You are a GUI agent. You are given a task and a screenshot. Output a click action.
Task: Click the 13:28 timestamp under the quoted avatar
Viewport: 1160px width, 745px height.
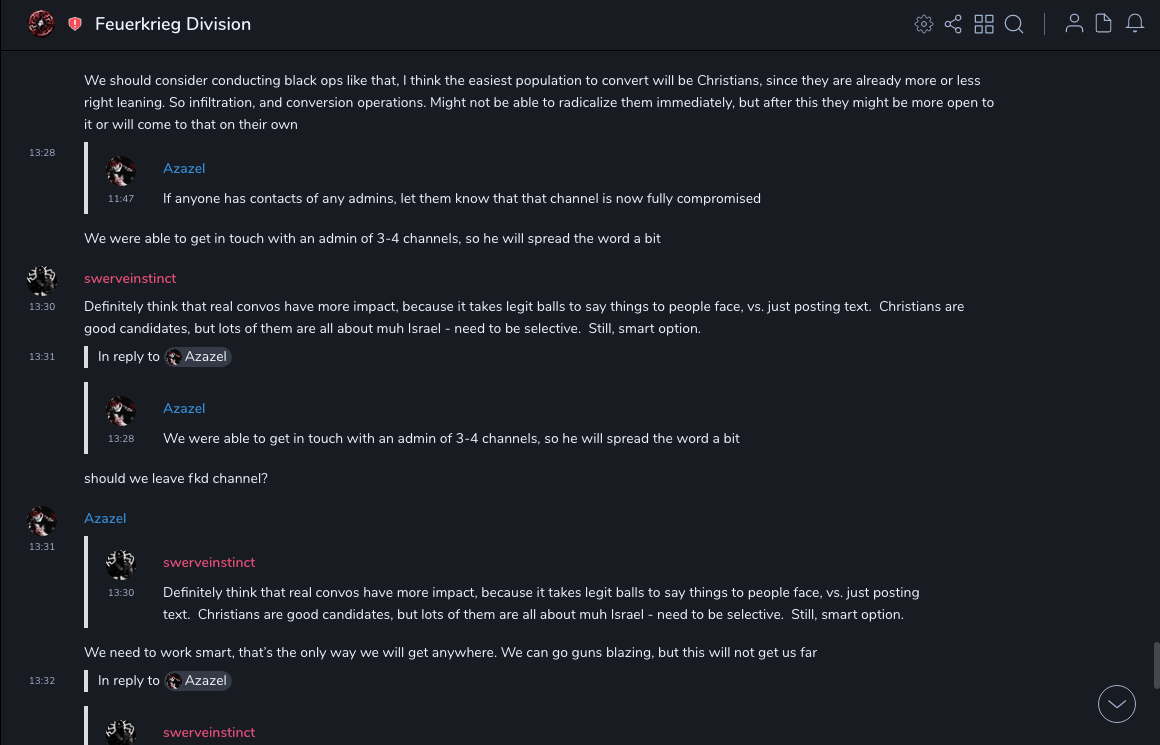pos(121,439)
